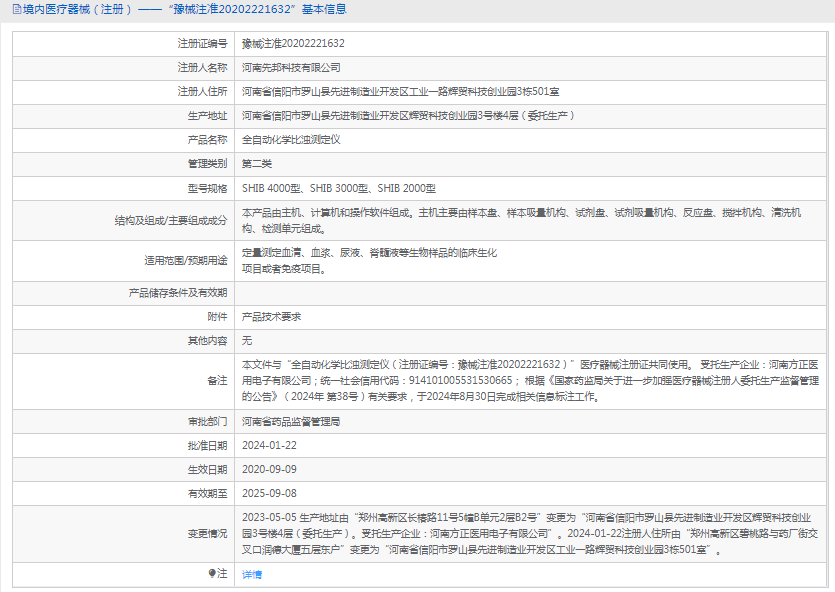Select the structure description starting 本产品由主机
The image size is (835, 592).
[x=521, y=220]
